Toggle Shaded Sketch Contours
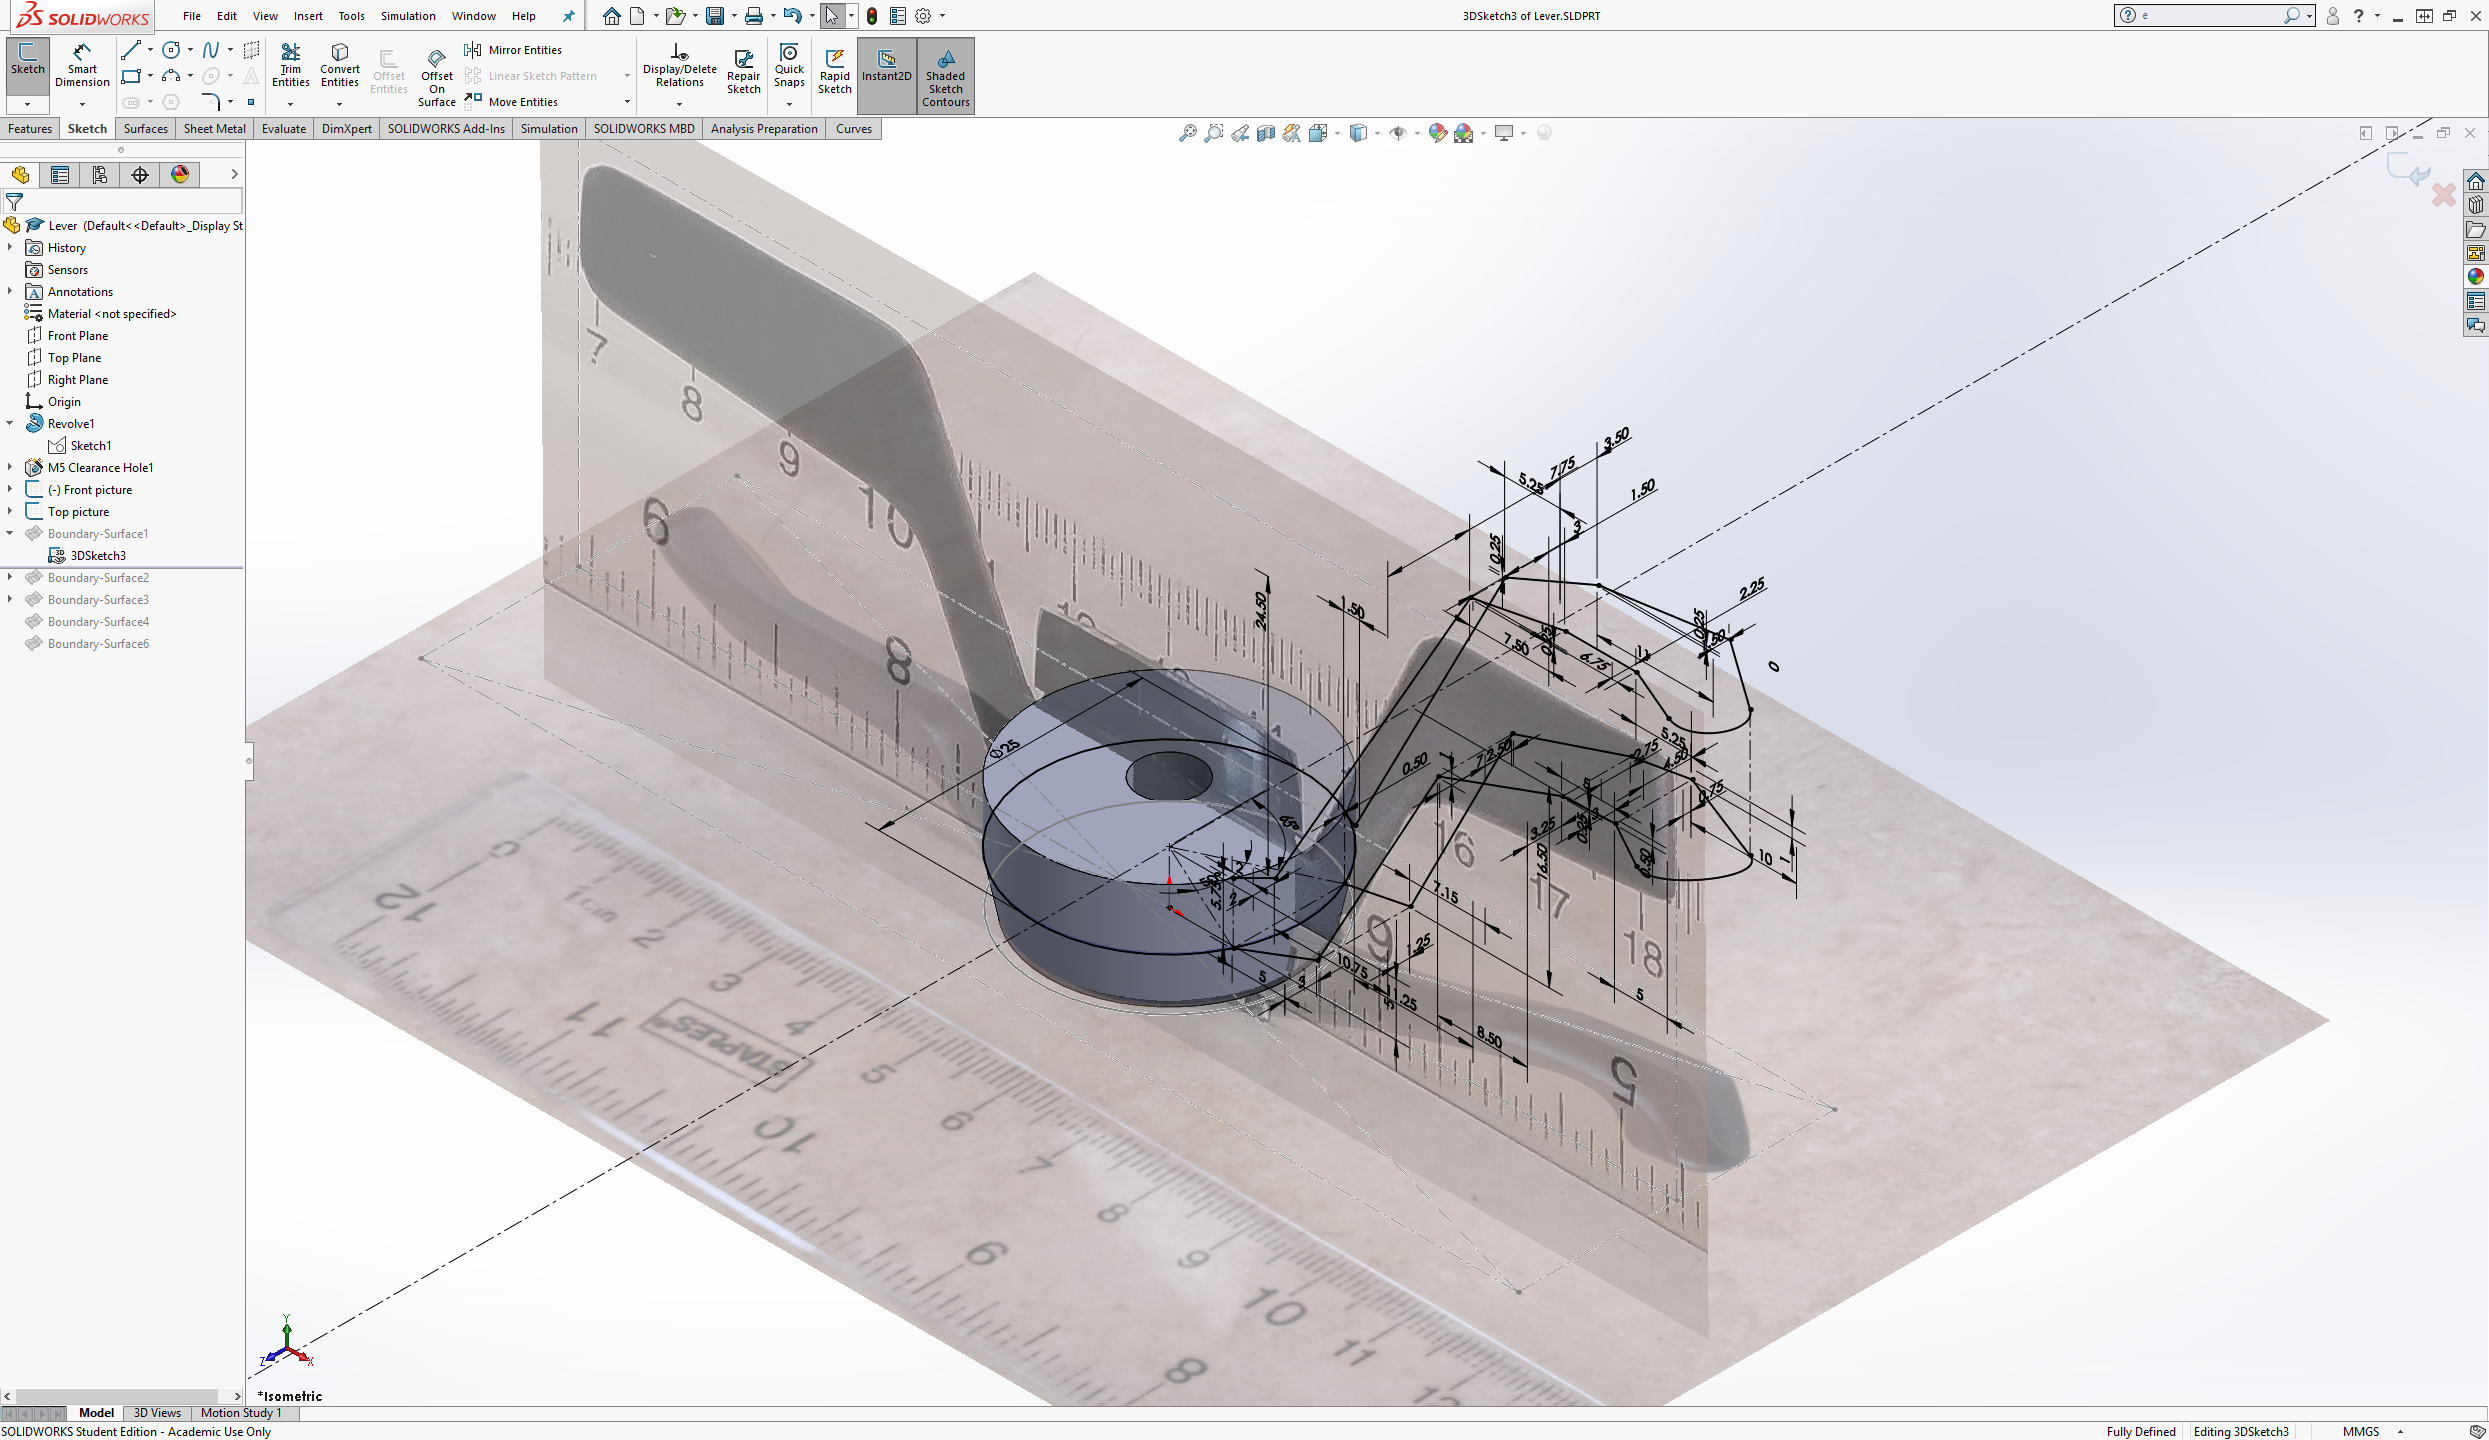2489x1440 pixels. coord(945,76)
